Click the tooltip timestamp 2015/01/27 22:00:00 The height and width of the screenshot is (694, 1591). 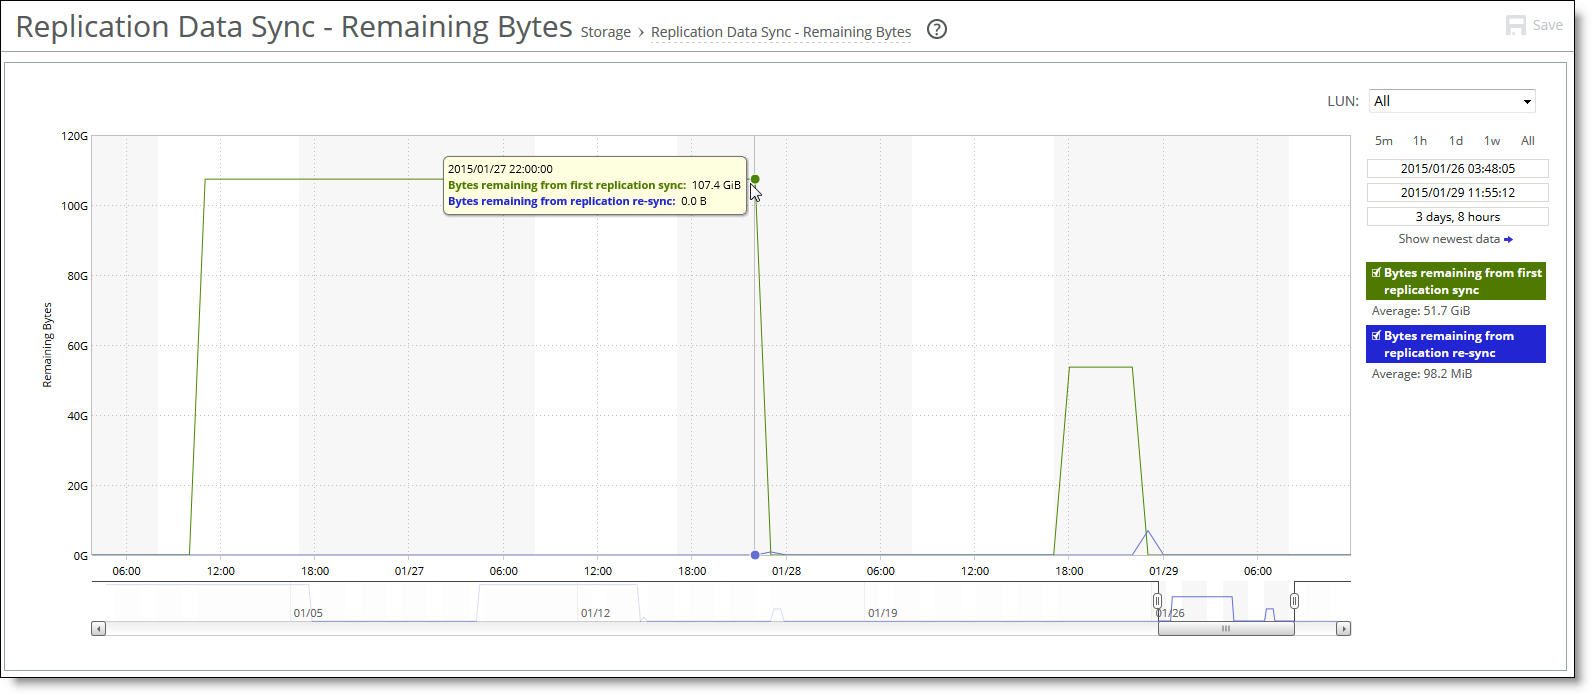500,169
